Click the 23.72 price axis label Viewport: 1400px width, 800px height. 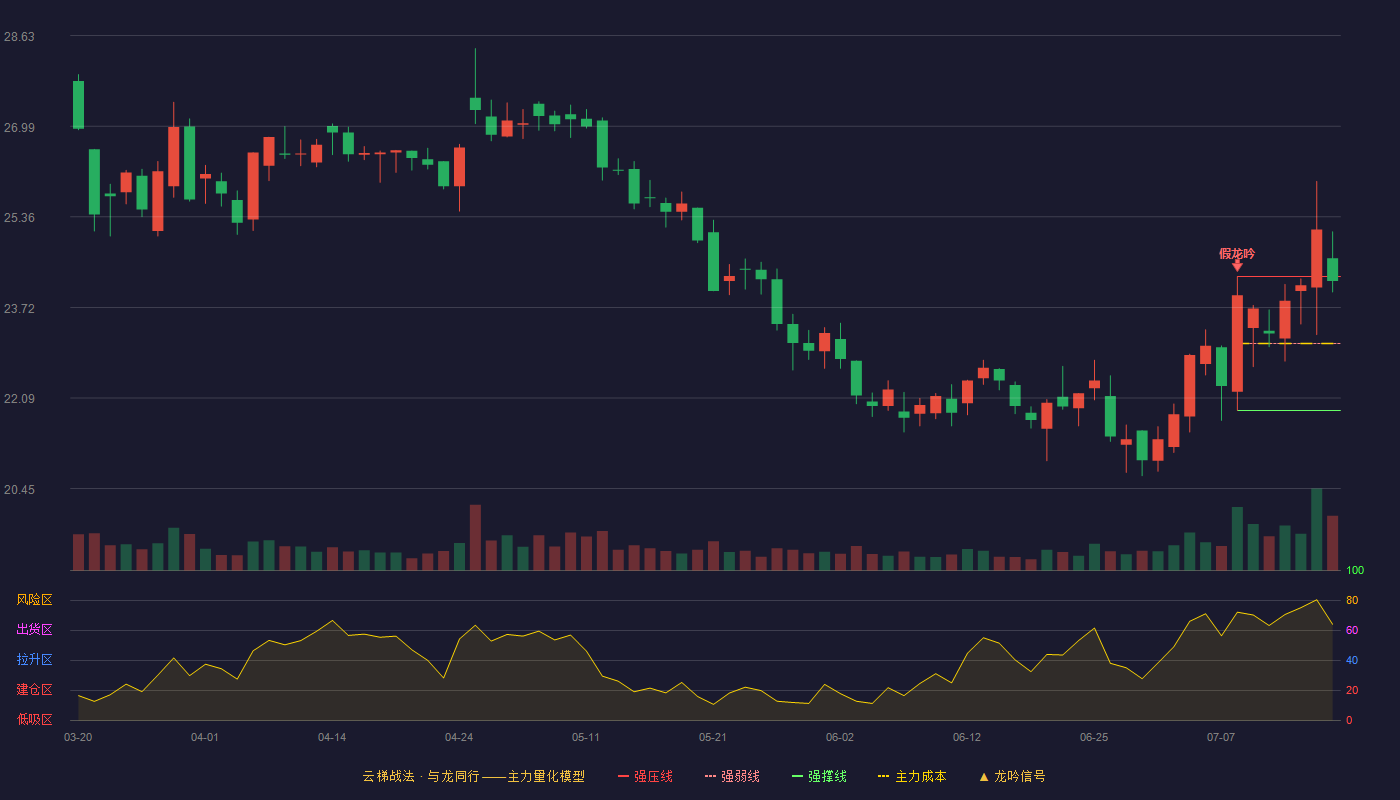[19, 308]
